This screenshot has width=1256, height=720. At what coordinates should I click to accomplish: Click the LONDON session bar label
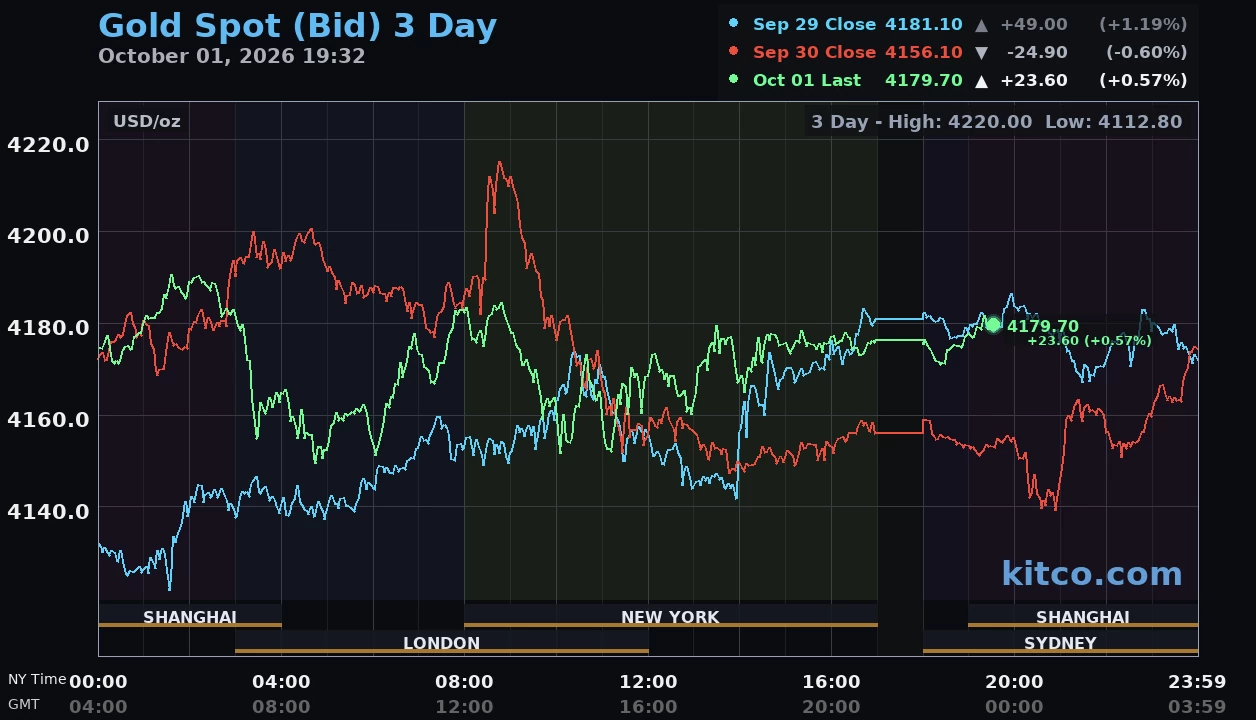(441, 643)
